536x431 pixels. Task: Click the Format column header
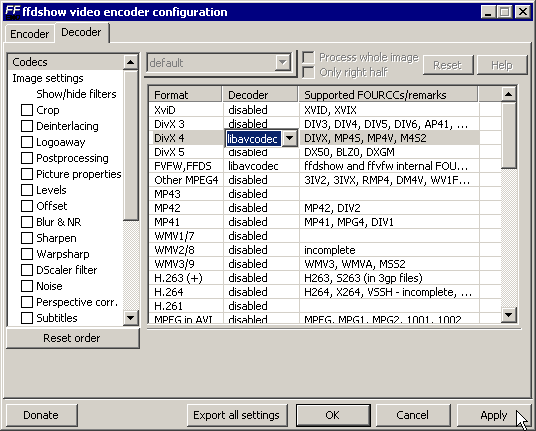click(185, 95)
